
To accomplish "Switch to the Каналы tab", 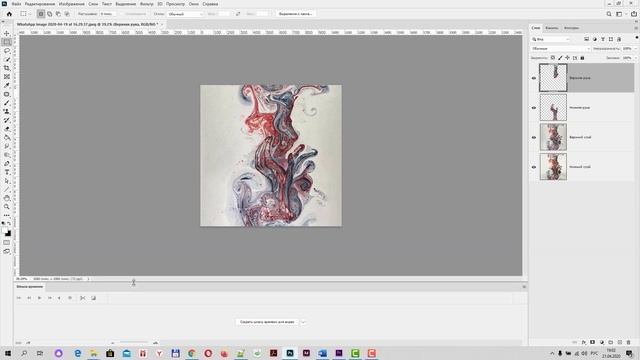I will coord(551,28).
